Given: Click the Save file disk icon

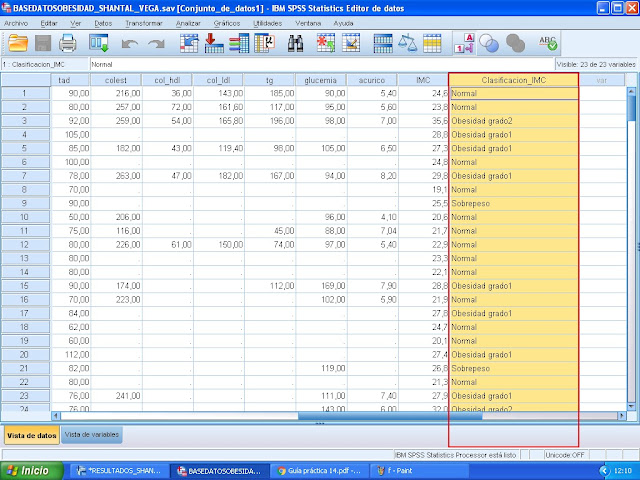Looking at the screenshot, I should (x=43, y=43).
